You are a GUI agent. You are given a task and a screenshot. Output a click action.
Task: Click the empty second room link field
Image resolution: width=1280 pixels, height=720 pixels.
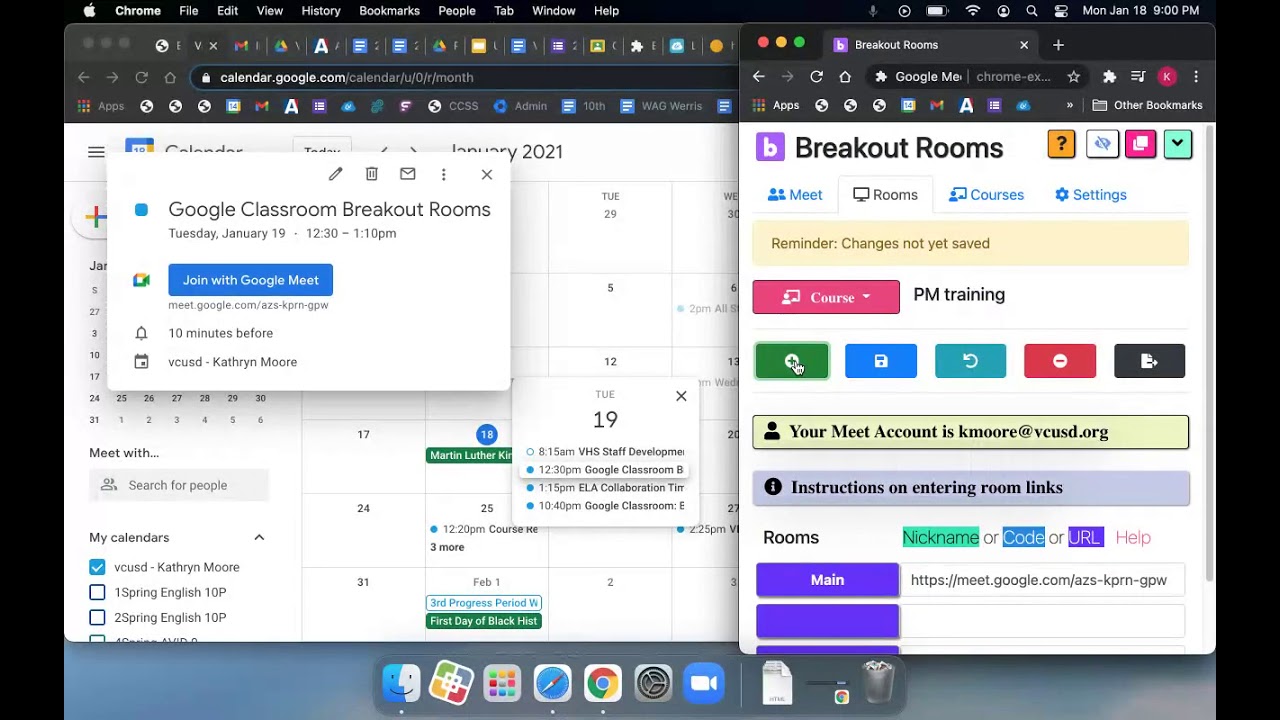click(x=1042, y=621)
